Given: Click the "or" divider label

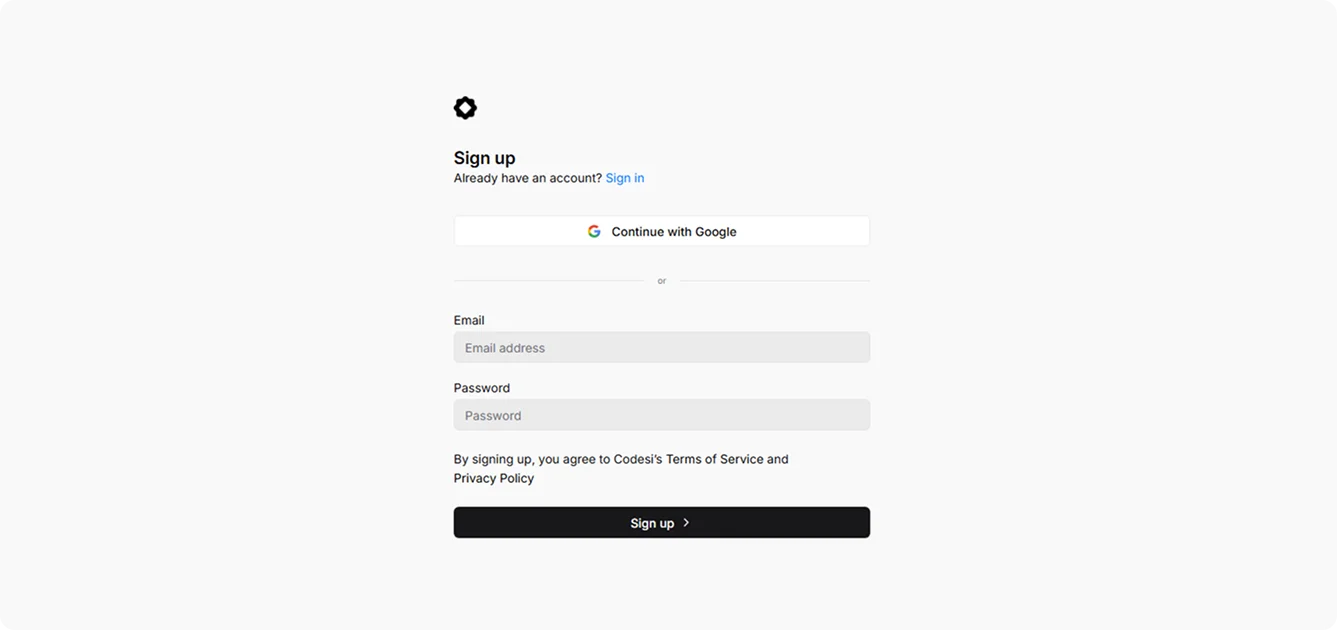Looking at the screenshot, I should pyautogui.click(x=662, y=281).
